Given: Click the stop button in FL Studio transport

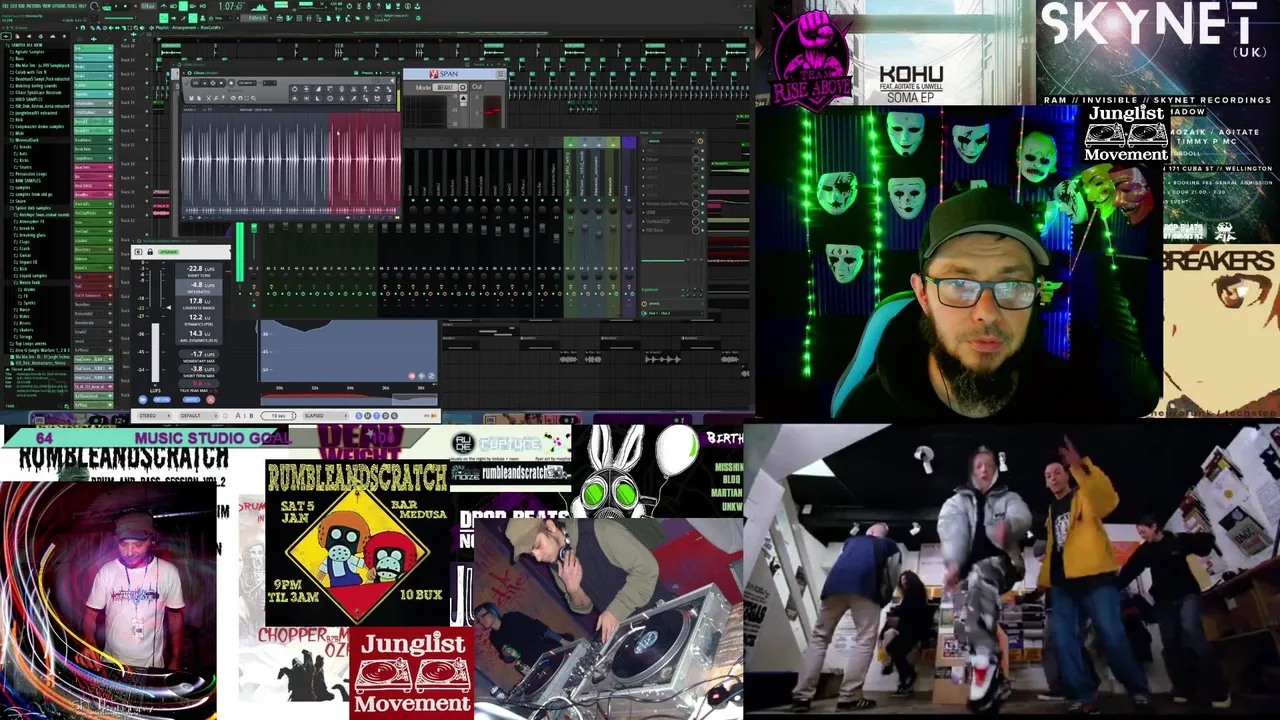Looking at the screenshot, I should (125, 6).
